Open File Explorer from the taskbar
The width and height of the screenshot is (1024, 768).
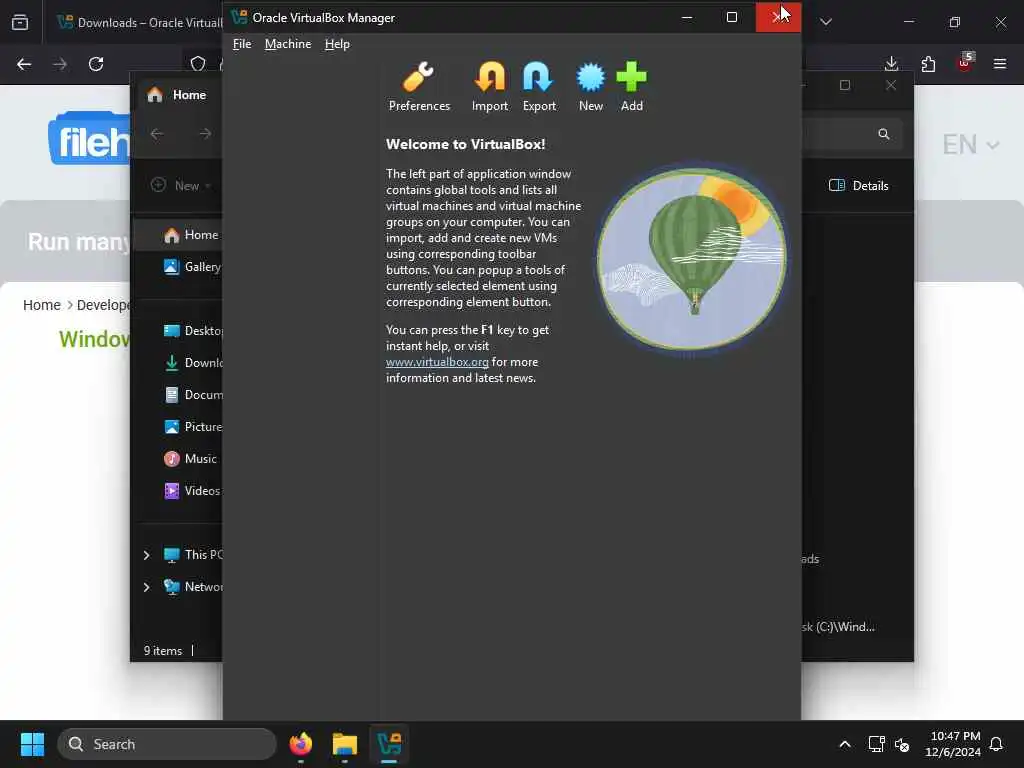(345, 744)
